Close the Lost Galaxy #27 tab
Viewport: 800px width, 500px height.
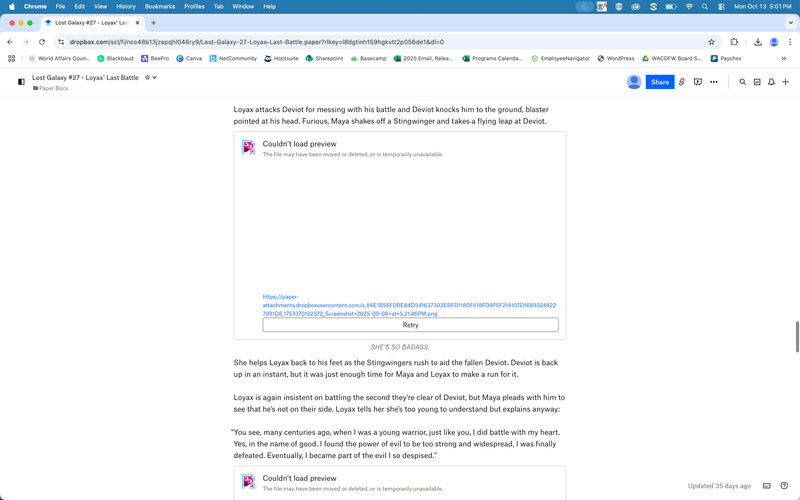(x=137, y=22)
